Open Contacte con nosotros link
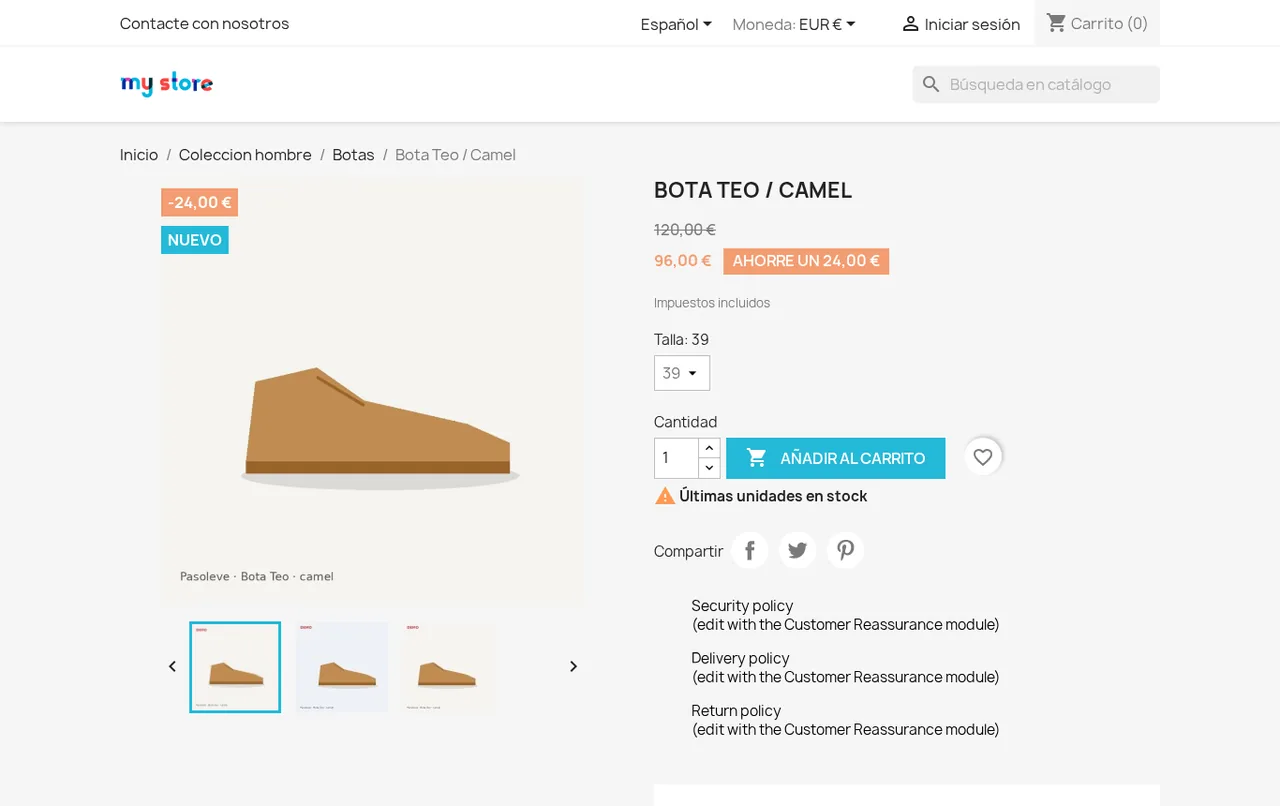Image resolution: width=1280 pixels, height=806 pixels. click(x=204, y=23)
